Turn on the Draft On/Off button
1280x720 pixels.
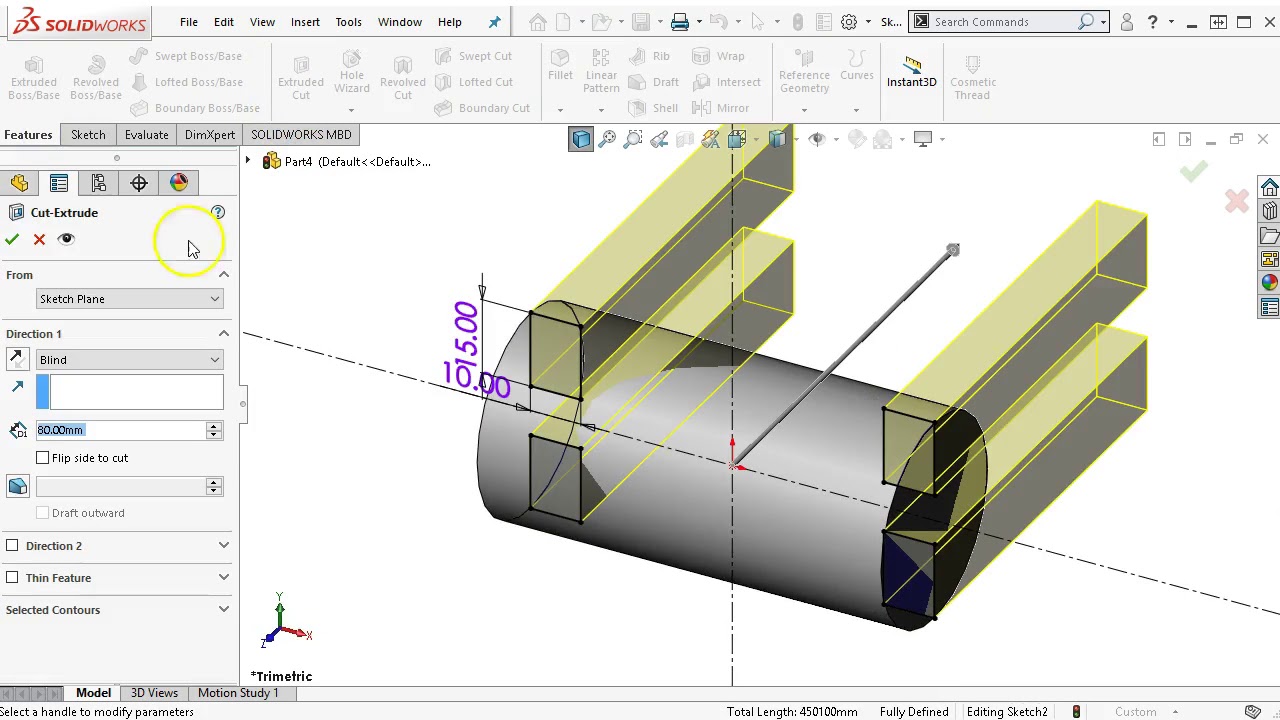click(x=17, y=487)
